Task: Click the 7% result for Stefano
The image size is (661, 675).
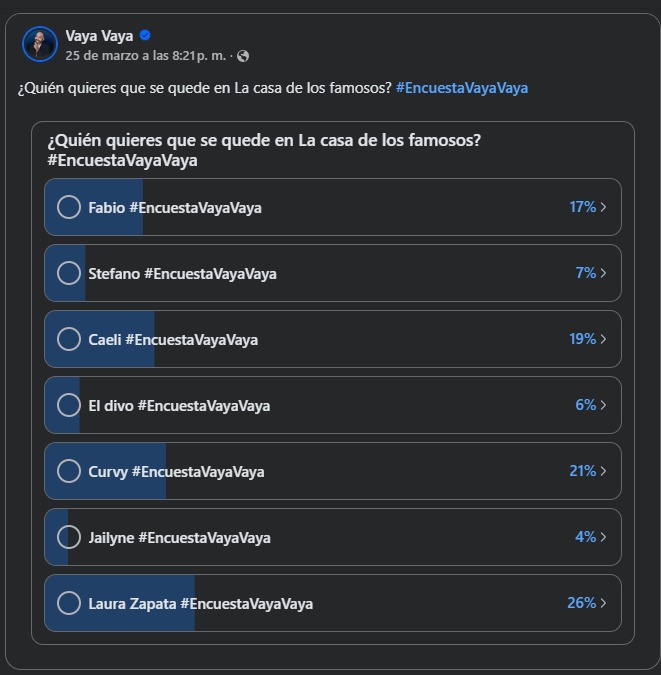Action: pyautogui.click(x=585, y=273)
